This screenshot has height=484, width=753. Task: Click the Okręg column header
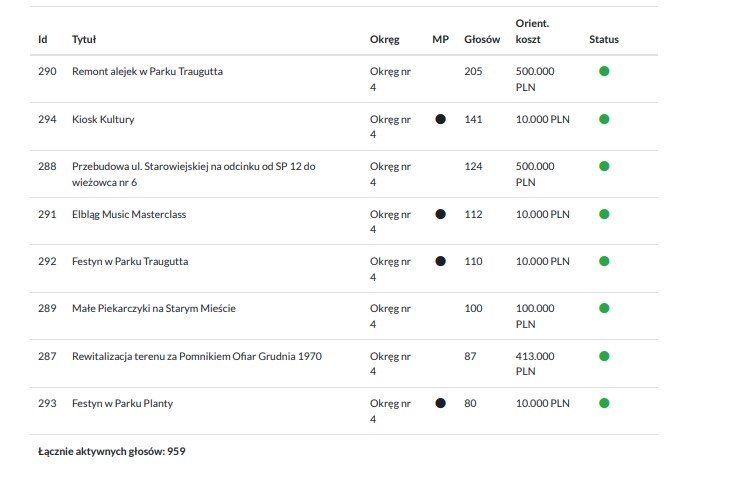[384, 40]
